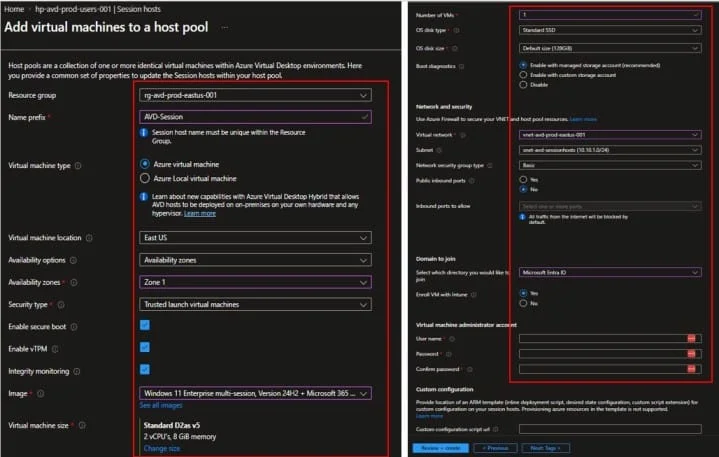Open Availability options dropdown

point(255,260)
